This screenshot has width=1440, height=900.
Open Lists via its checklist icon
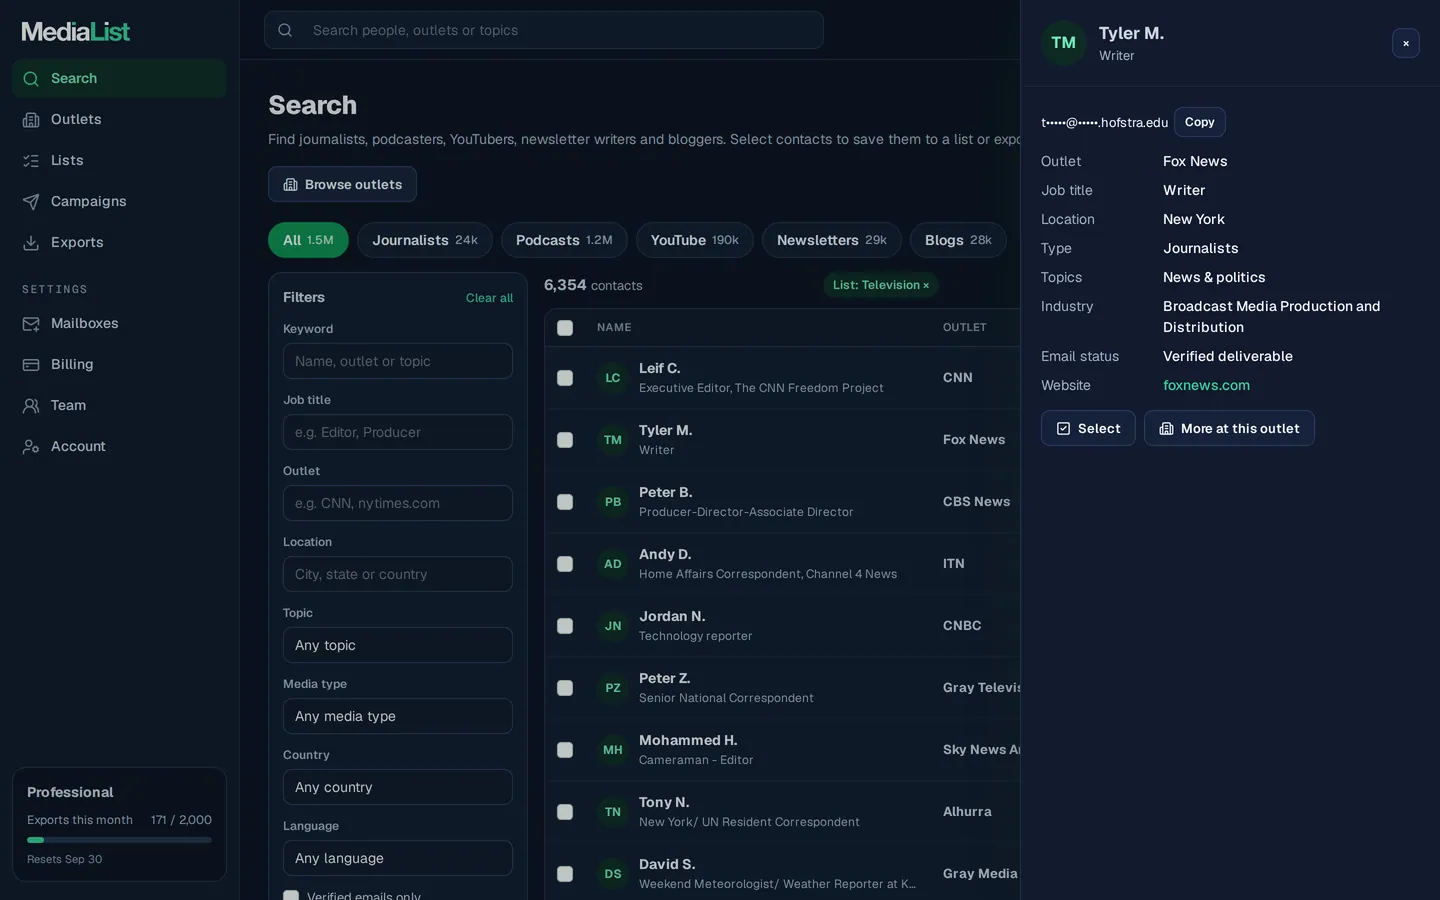tap(31, 161)
